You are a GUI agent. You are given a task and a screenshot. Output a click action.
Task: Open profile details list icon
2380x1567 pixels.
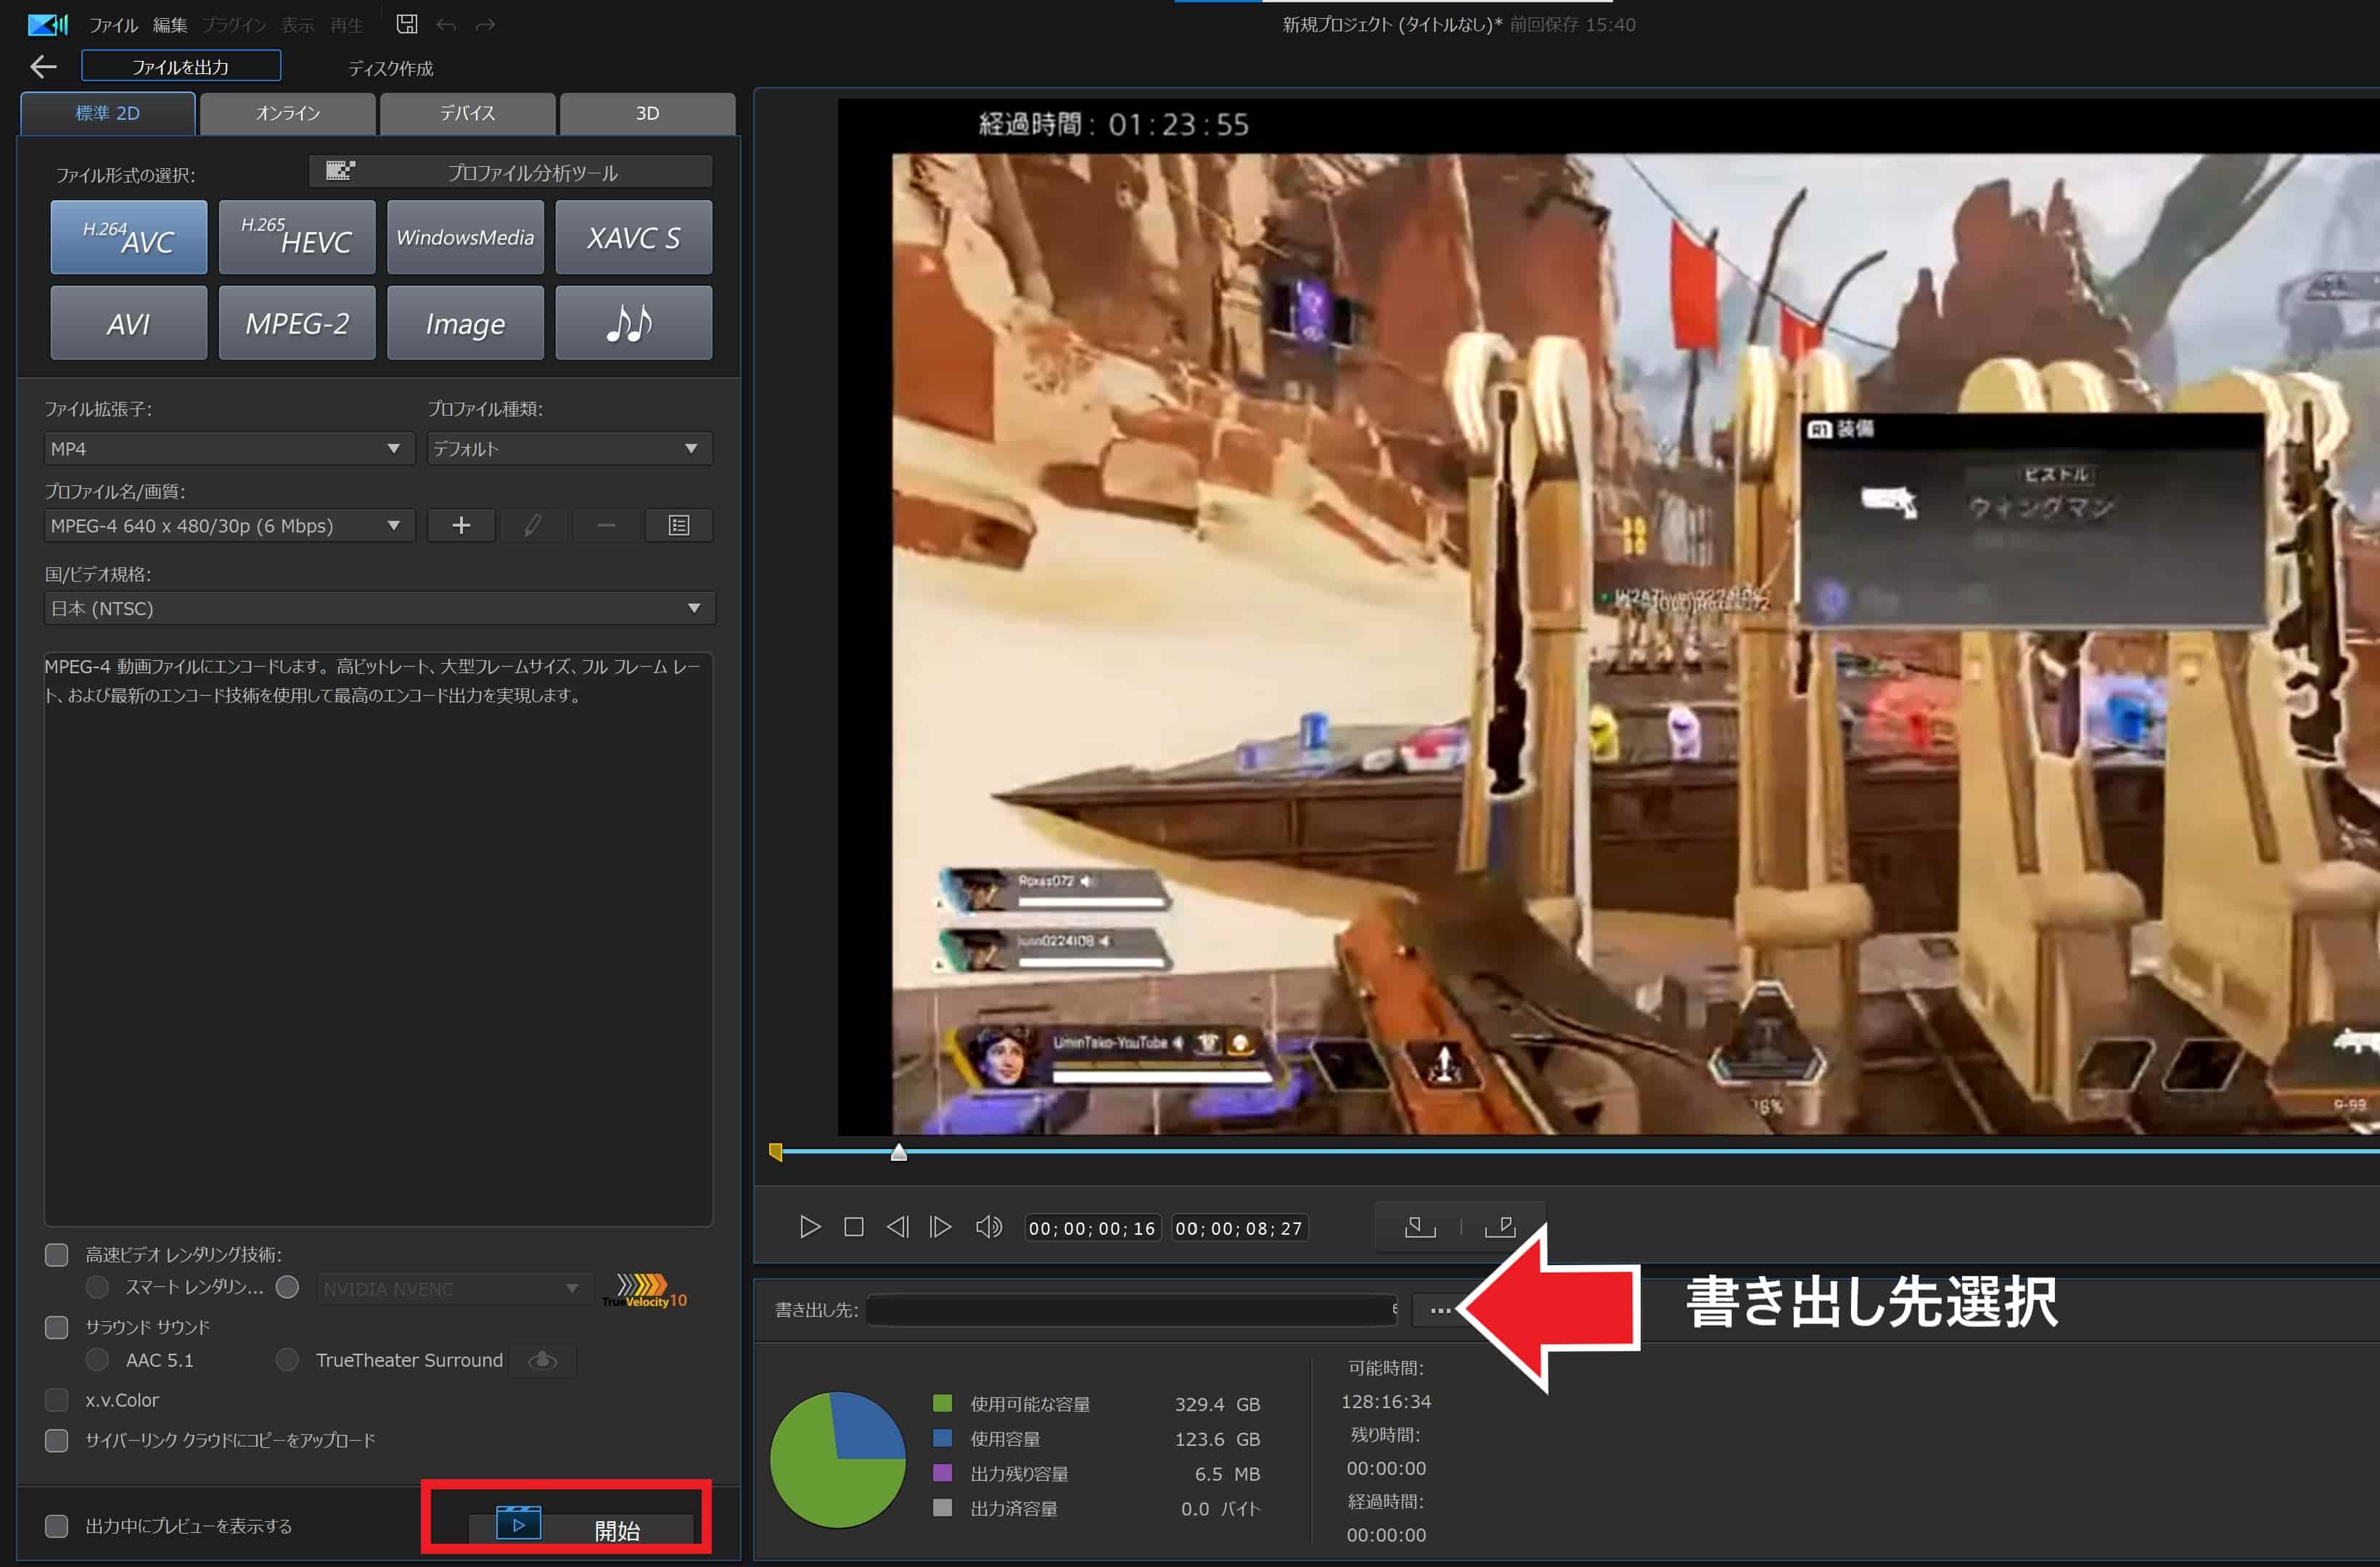(679, 525)
